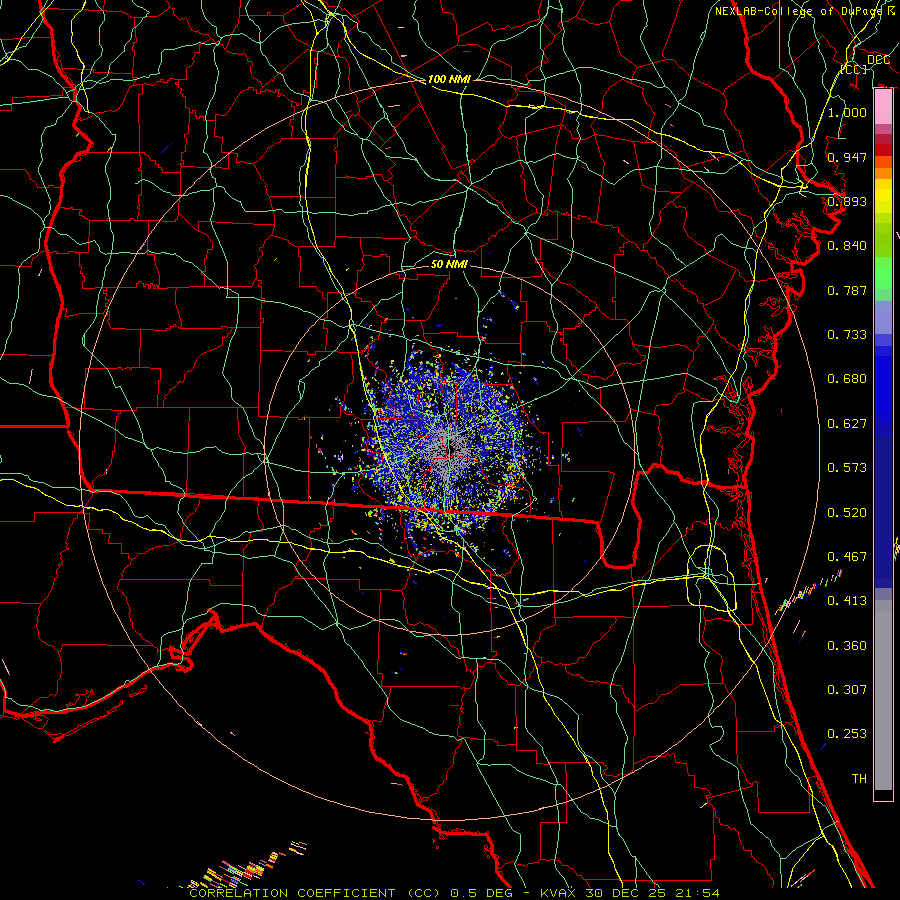
Task: Click the 50 NMI range ring label
Action: (x=449, y=264)
